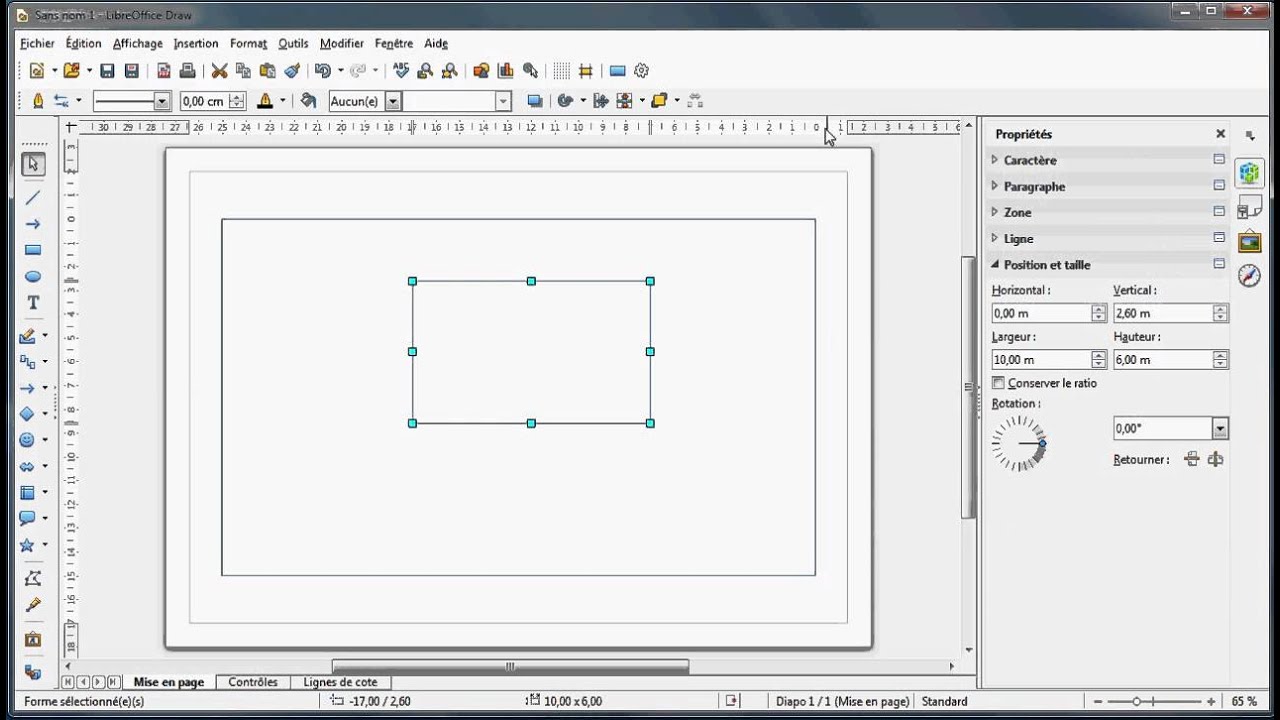Open the Format menu
Screen dimensions: 1280x720
pos(248,44)
